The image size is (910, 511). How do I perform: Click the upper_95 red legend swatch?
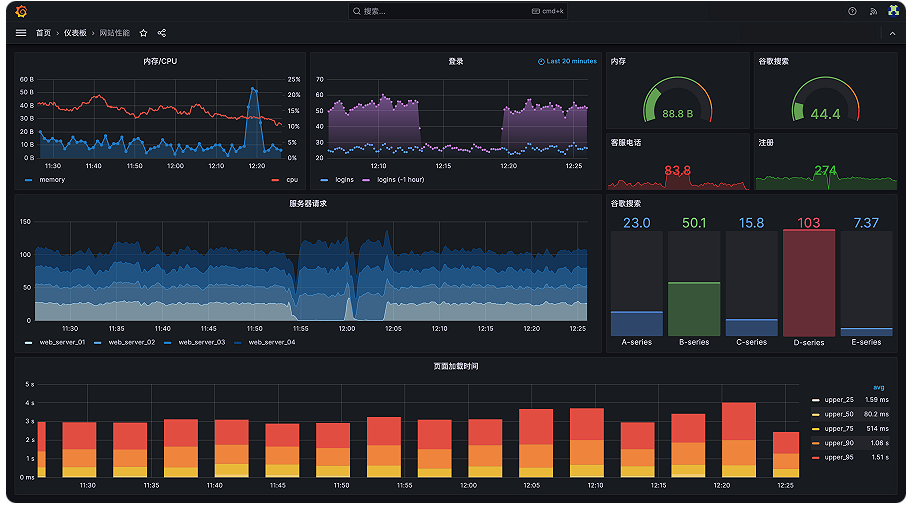coord(815,457)
